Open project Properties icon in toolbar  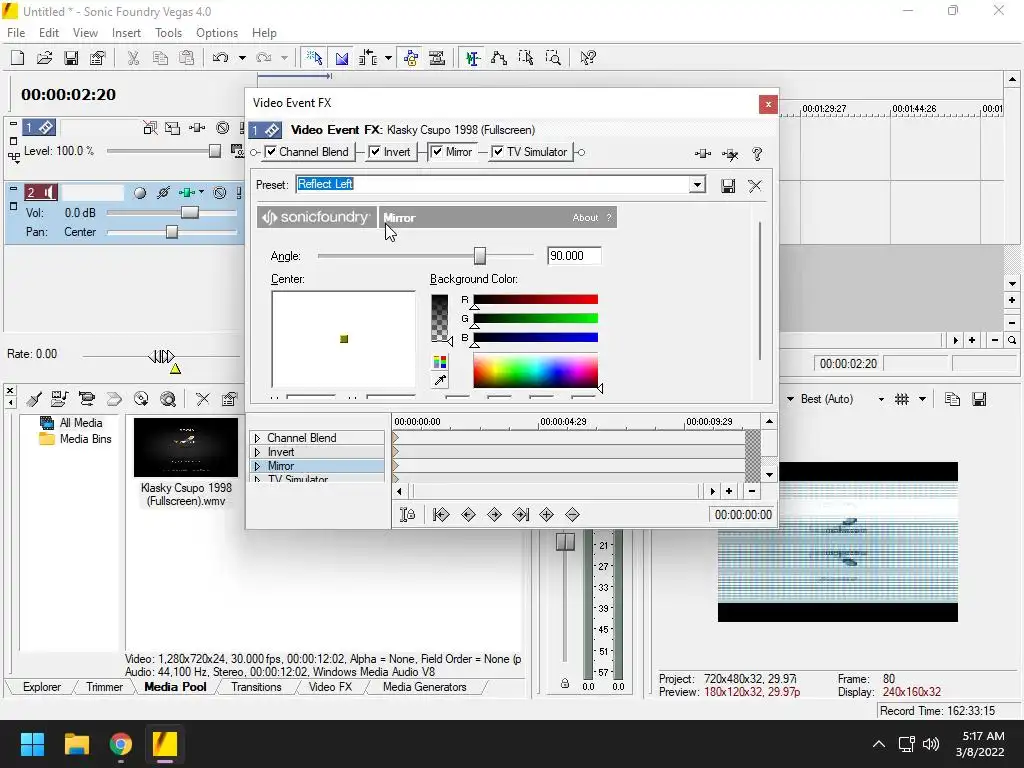click(98, 58)
